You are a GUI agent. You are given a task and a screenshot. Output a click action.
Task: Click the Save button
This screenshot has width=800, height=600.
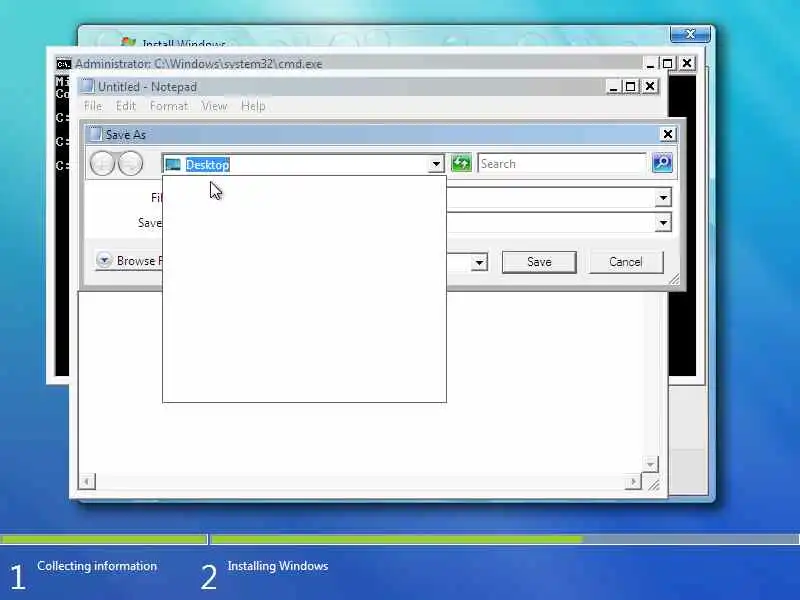(539, 262)
